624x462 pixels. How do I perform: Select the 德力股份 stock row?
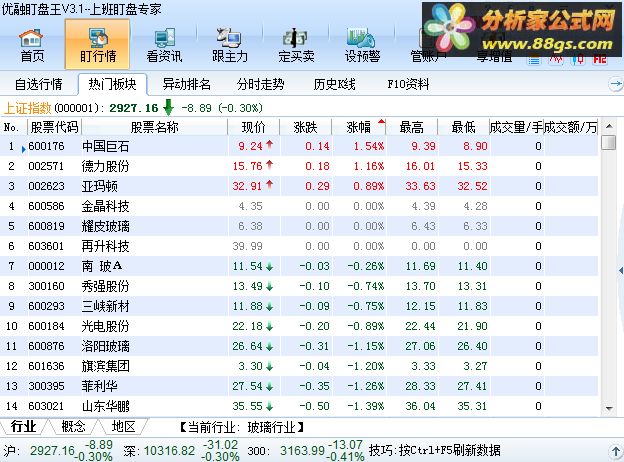point(299,166)
